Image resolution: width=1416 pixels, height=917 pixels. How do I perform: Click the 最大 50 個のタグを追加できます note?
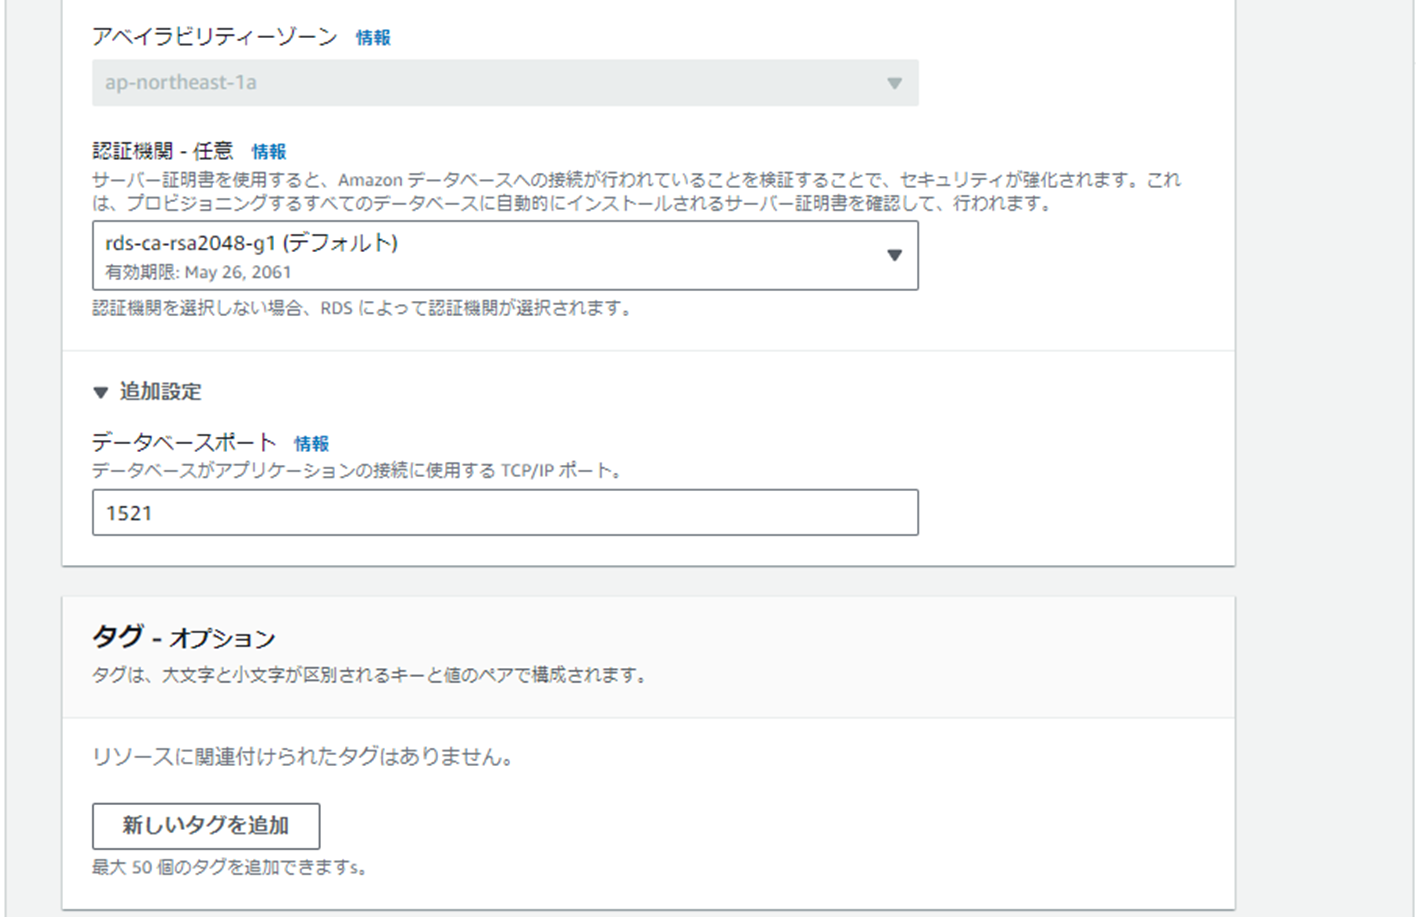tap(229, 868)
